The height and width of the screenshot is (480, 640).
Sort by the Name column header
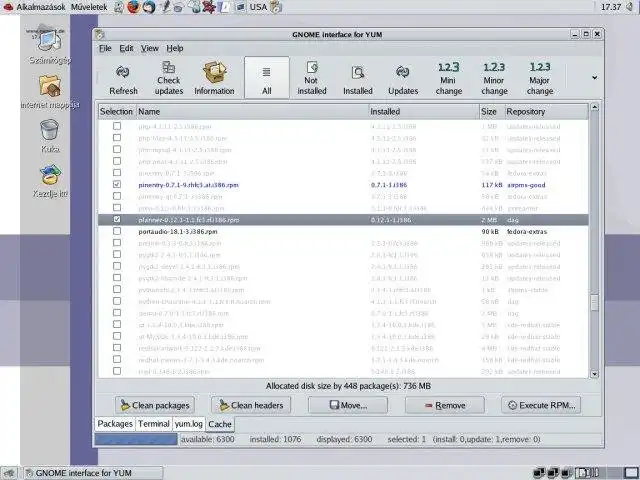252,111
